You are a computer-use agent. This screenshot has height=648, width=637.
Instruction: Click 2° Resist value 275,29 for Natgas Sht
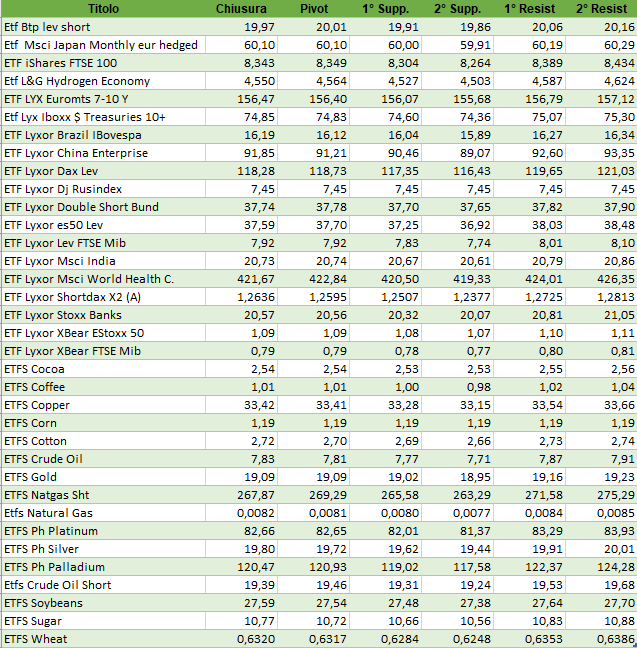601,495
